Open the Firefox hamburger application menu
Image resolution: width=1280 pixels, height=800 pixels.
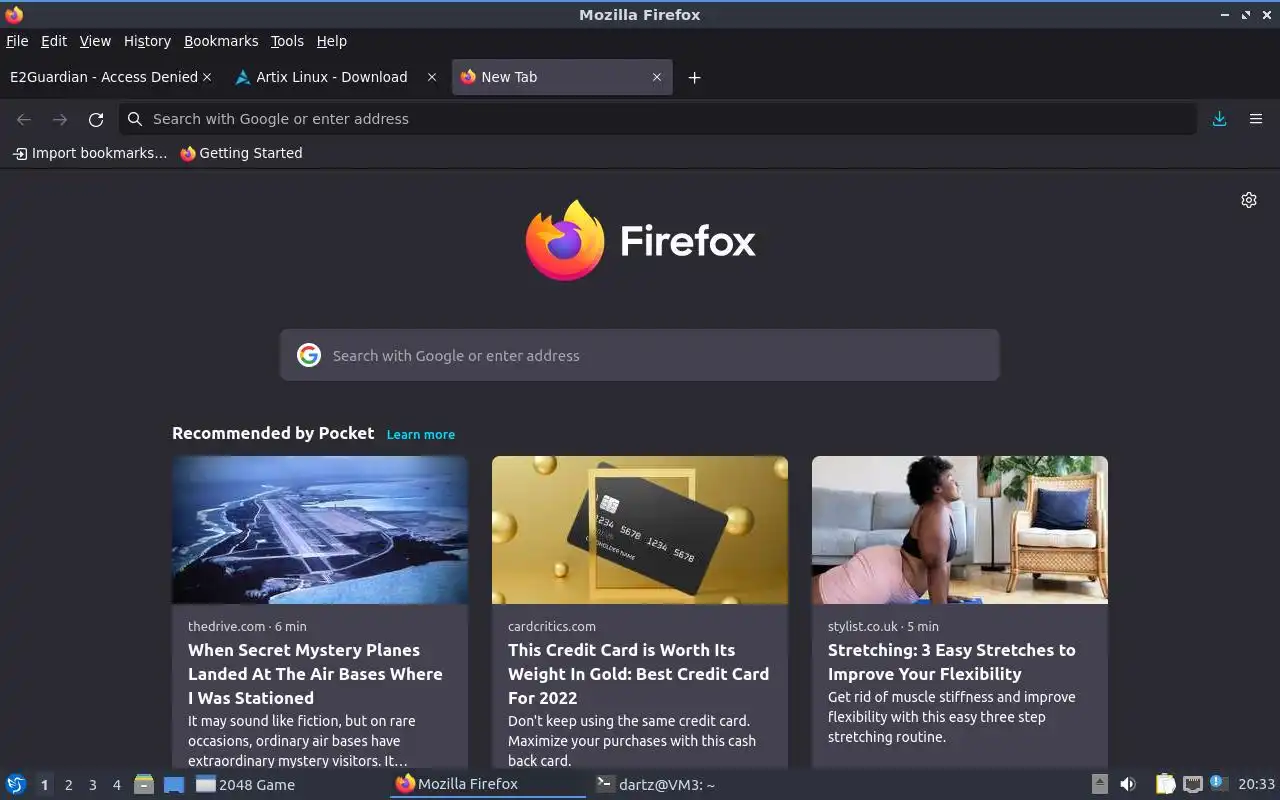(1256, 119)
